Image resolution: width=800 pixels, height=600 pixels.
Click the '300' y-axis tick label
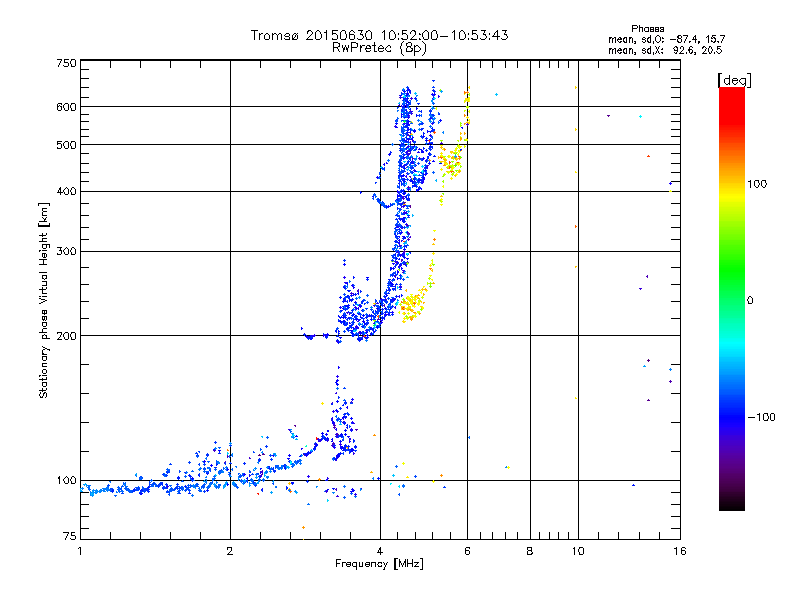[x=66, y=251]
